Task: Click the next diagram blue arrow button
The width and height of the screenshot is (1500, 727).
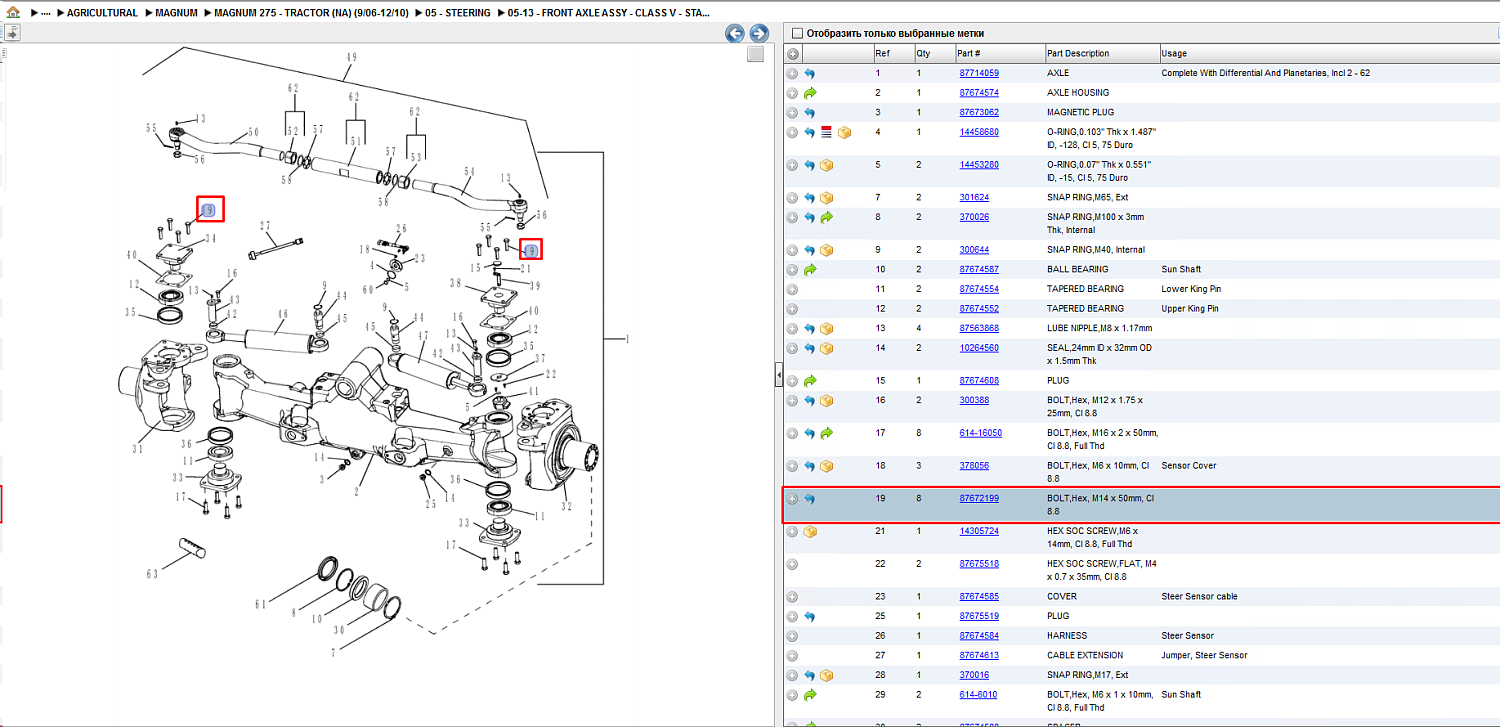Action: [x=759, y=33]
